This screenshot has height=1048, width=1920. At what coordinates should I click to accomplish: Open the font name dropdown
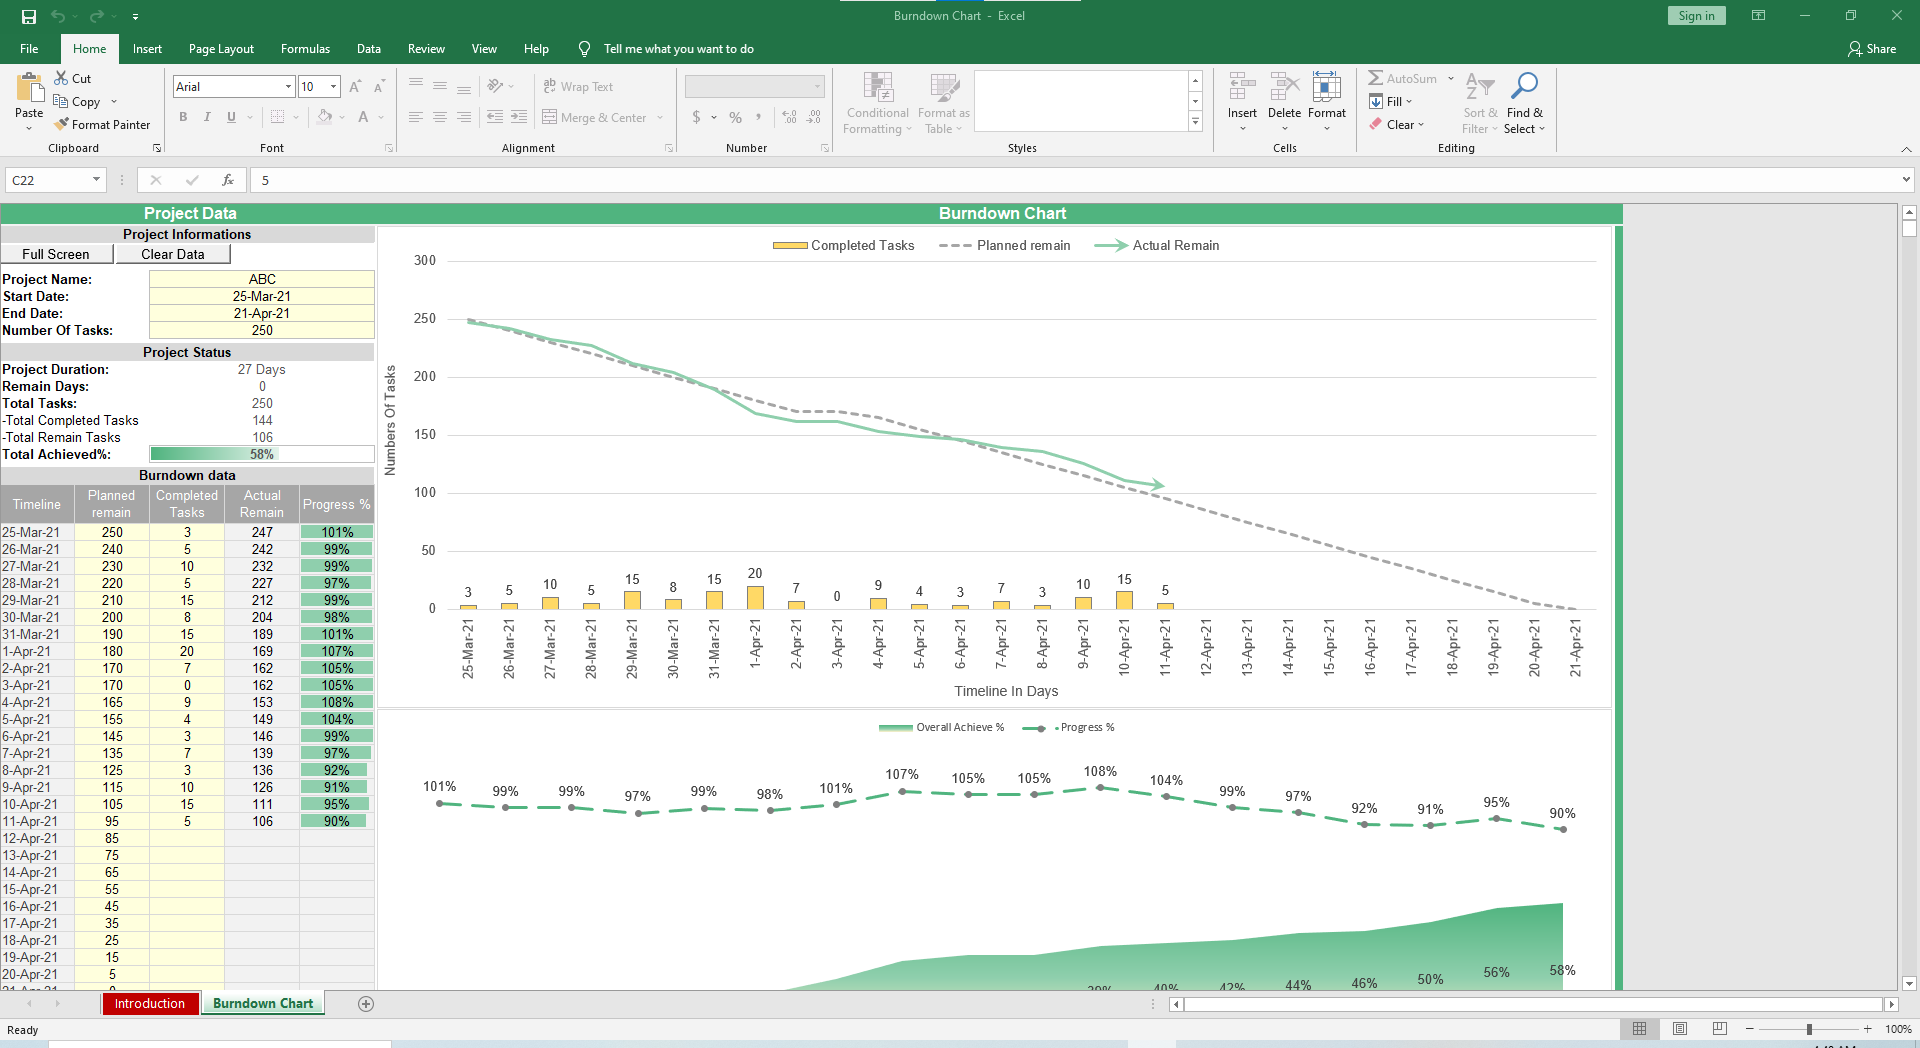tap(287, 86)
